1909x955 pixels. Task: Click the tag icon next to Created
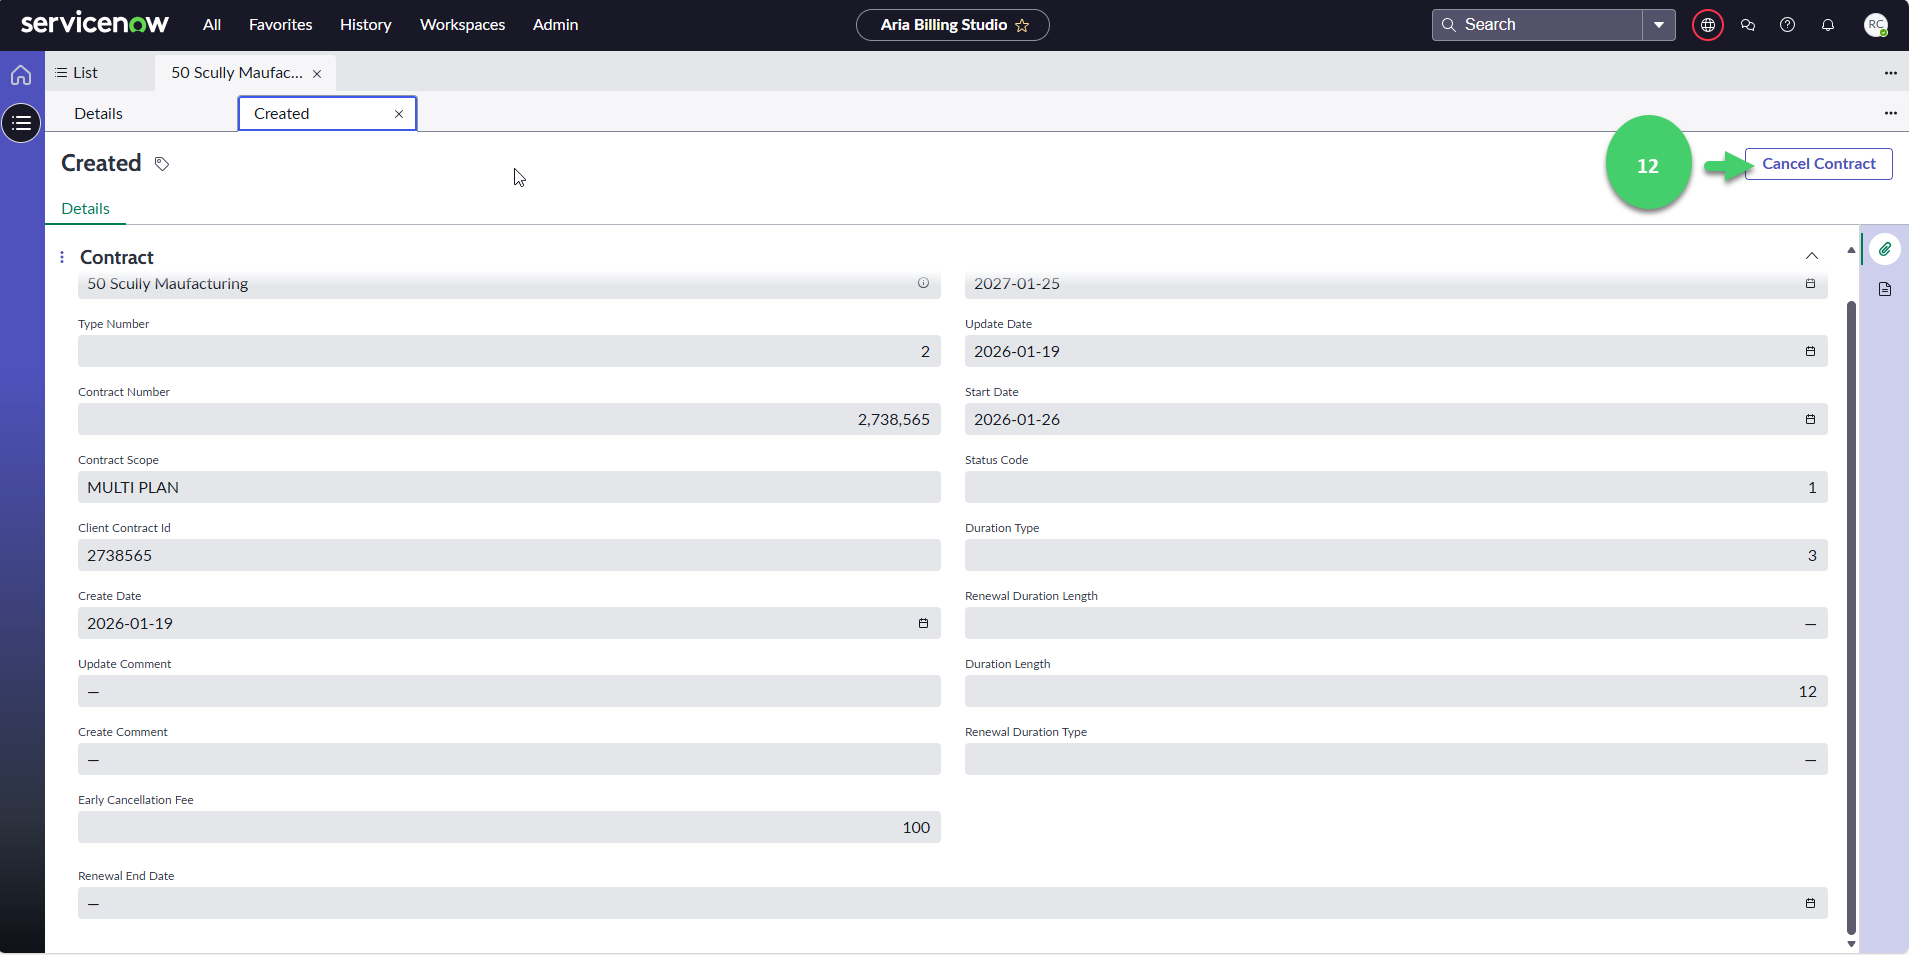coord(162,164)
